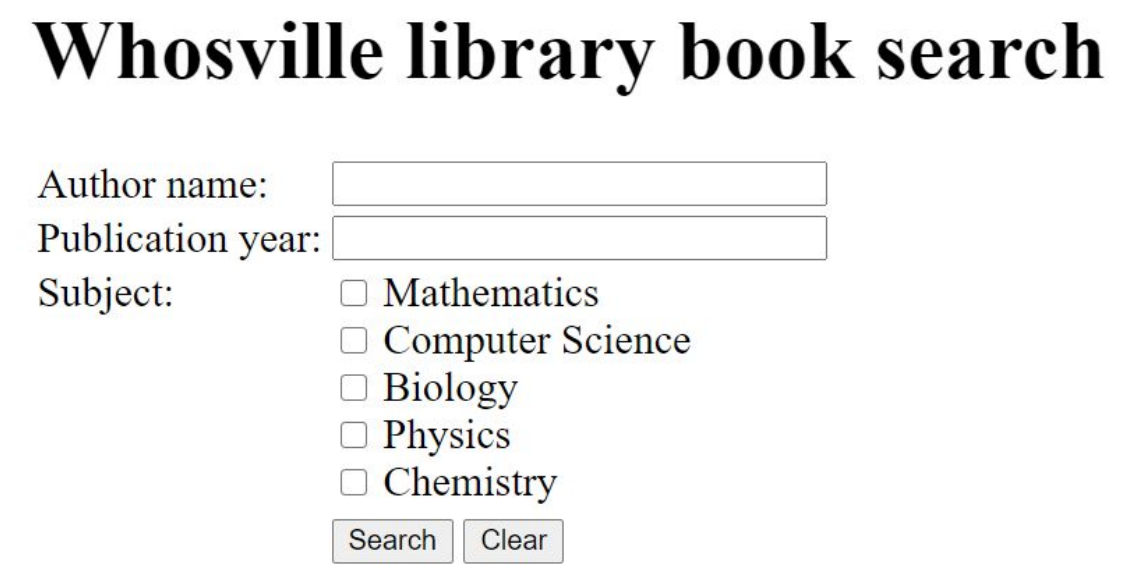Click the Author name text field
The image size is (1122, 580).
click(579, 184)
